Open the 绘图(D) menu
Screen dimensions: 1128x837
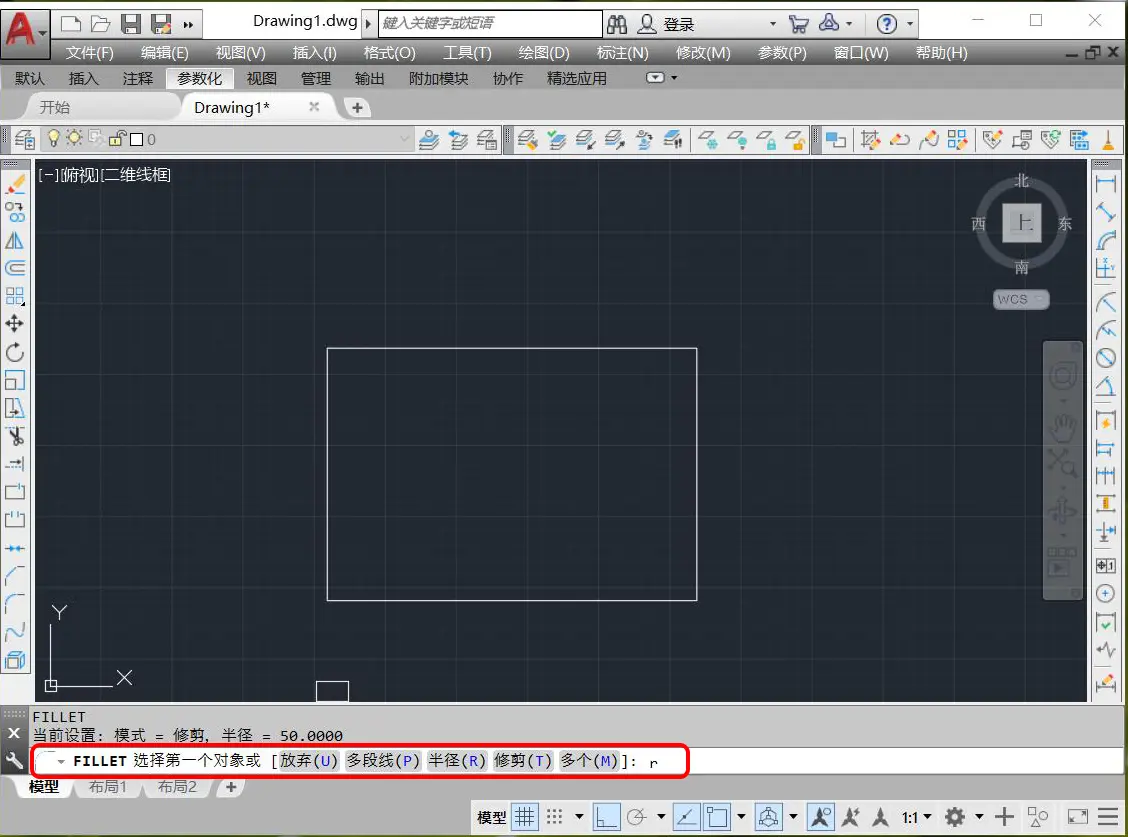pyautogui.click(x=544, y=53)
